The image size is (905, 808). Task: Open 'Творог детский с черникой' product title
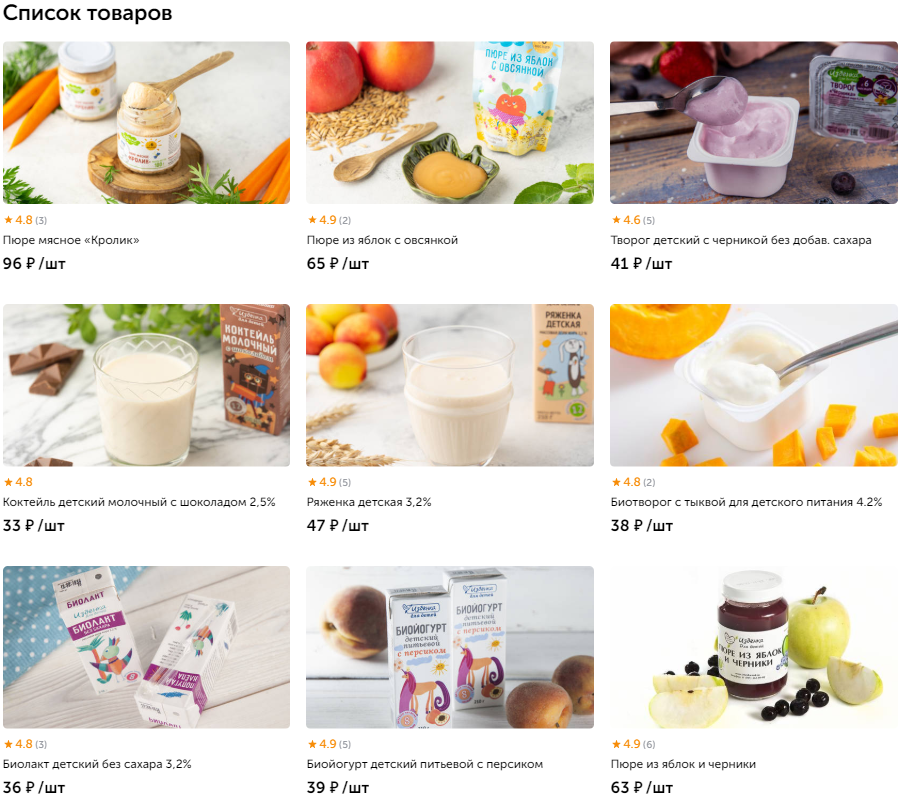(x=741, y=240)
